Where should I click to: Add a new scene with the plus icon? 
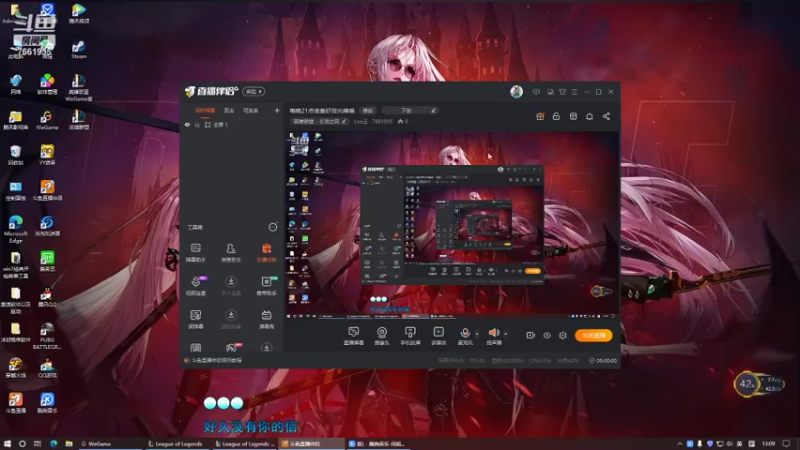coord(277,110)
